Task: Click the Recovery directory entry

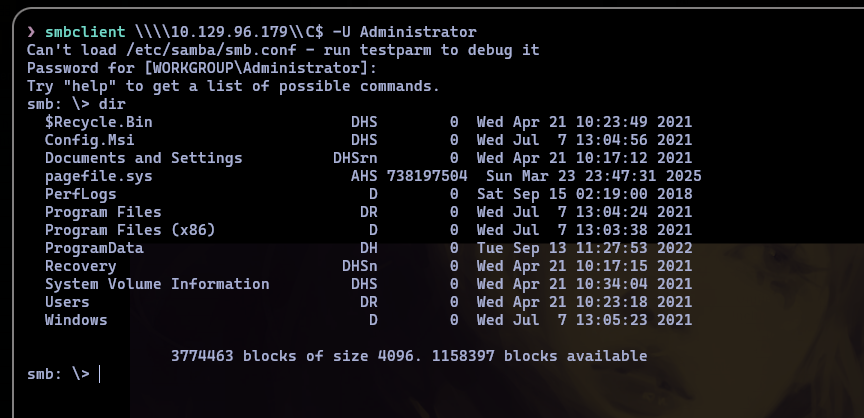Action: pyautogui.click(x=80, y=266)
